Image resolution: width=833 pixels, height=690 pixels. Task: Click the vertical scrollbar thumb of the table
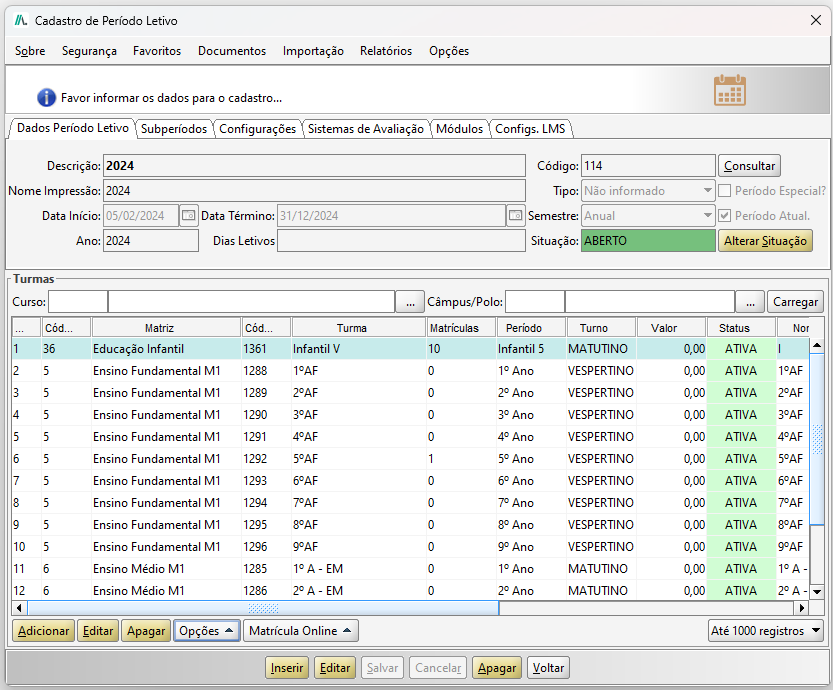click(x=817, y=439)
